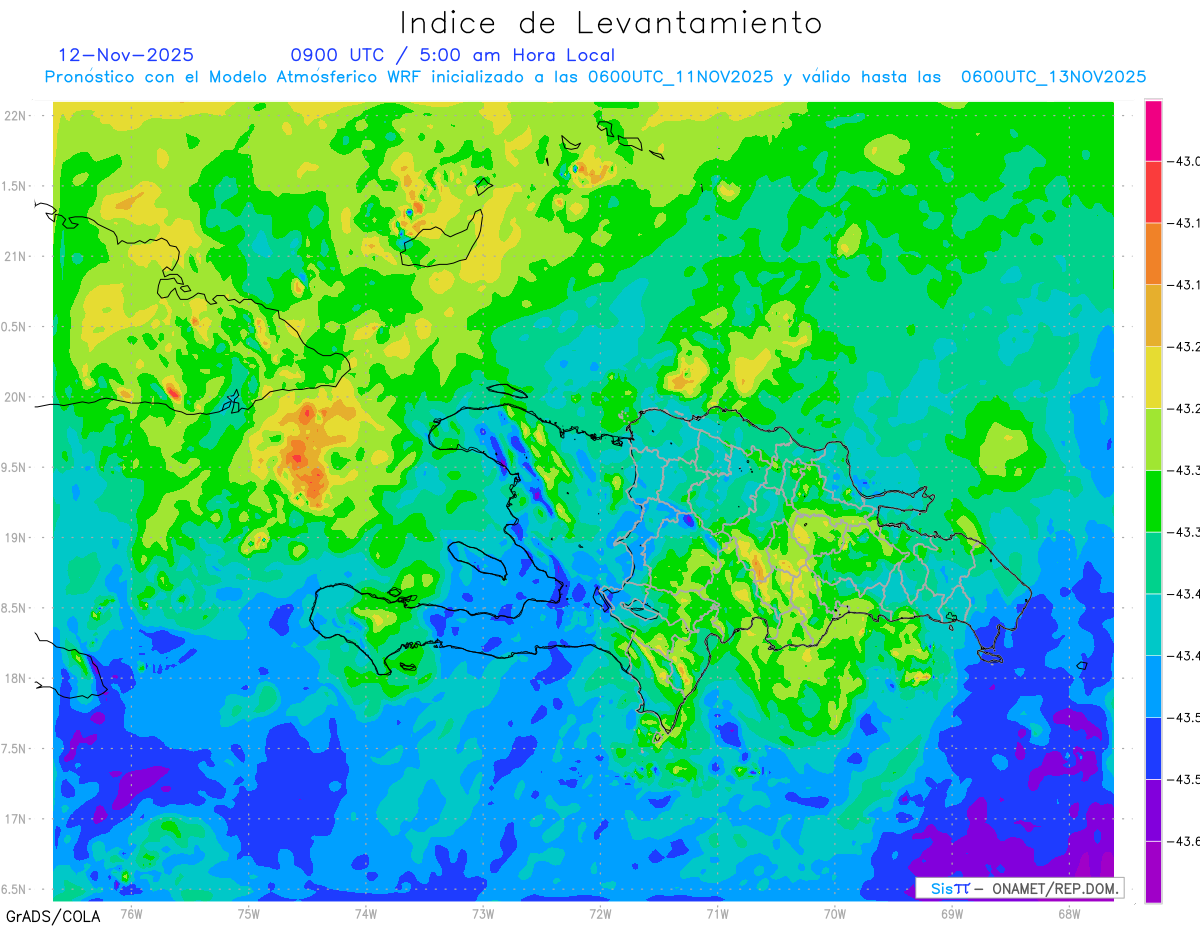Screen dimensions: 1200x927
Task: Click the '70W' longitude label
Action: 835,913
